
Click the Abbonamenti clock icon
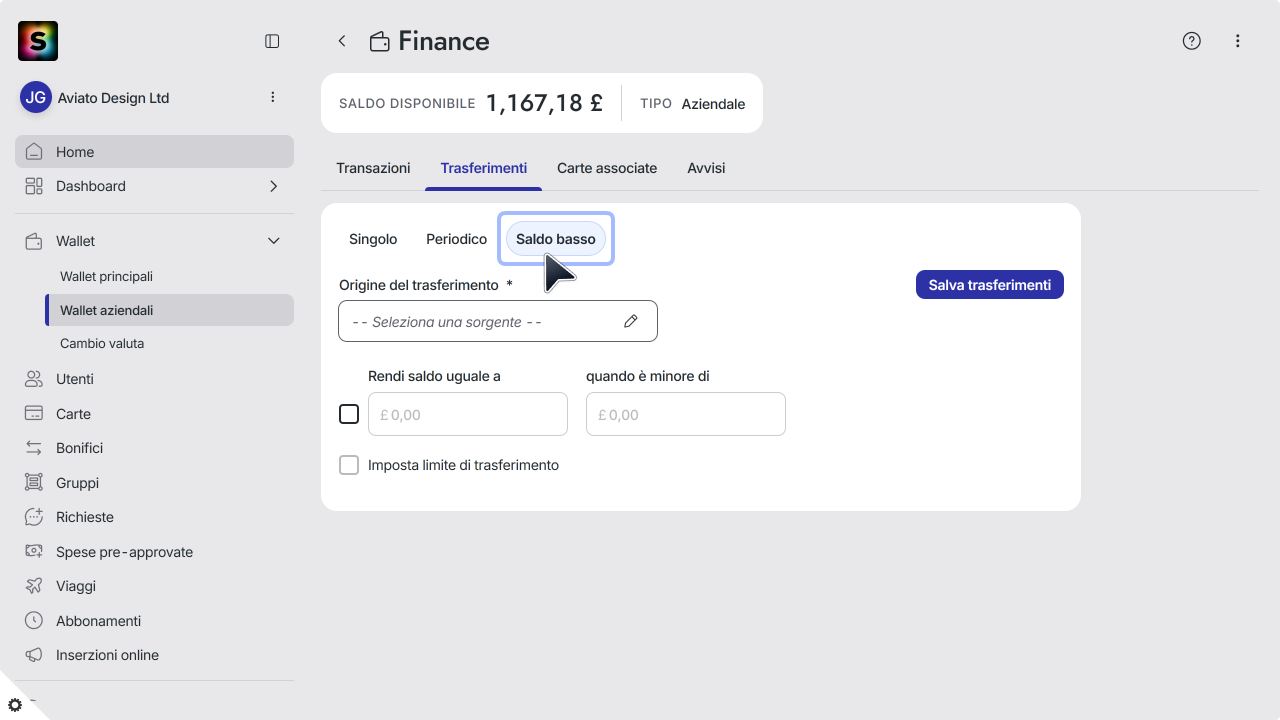pos(34,621)
